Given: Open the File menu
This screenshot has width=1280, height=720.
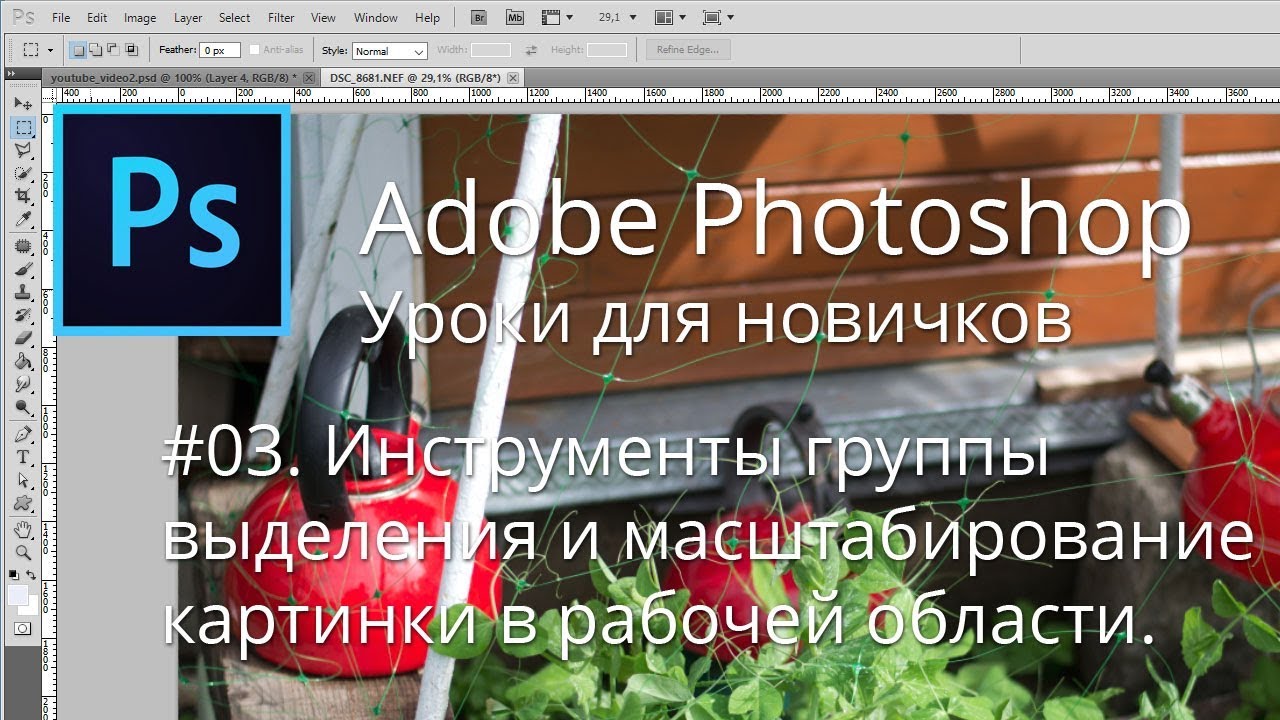Looking at the screenshot, I should pos(61,18).
